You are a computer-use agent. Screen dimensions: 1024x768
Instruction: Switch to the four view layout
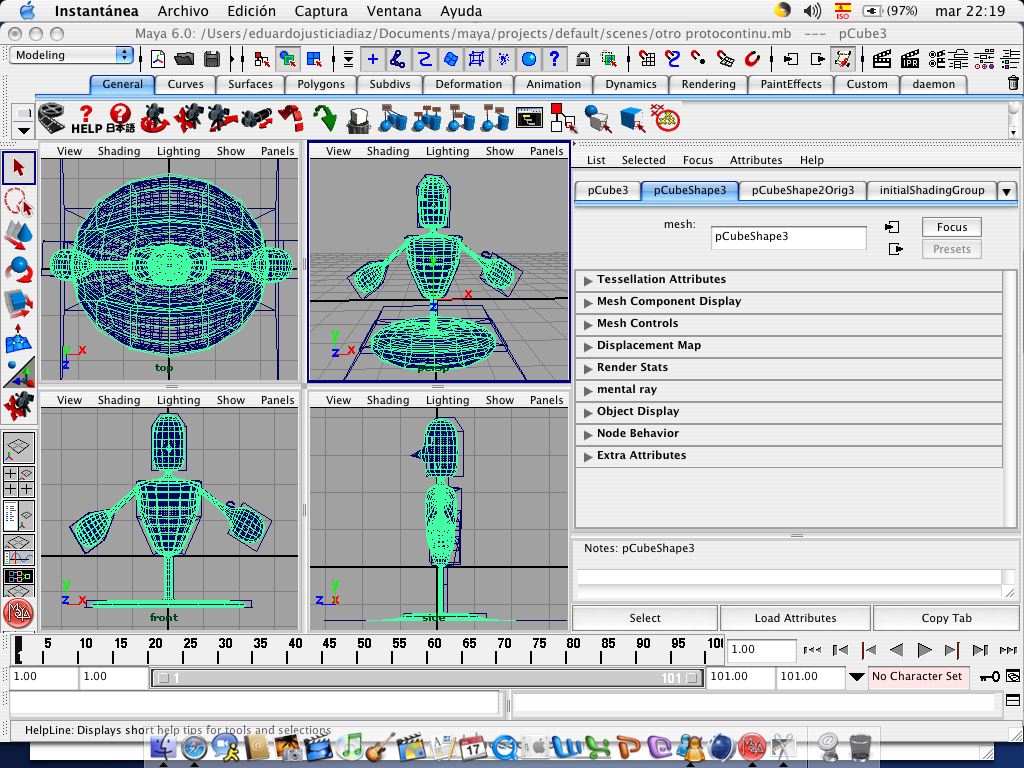[x=18, y=481]
